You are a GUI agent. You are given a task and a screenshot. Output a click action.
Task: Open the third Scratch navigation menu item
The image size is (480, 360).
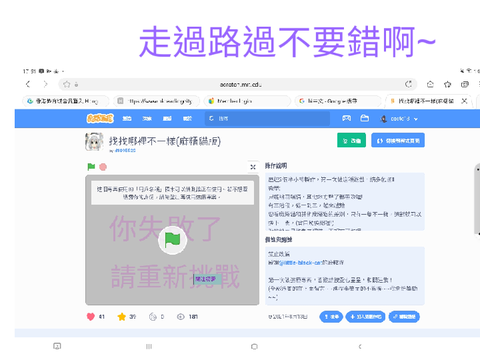pyautogui.click(x=167, y=119)
